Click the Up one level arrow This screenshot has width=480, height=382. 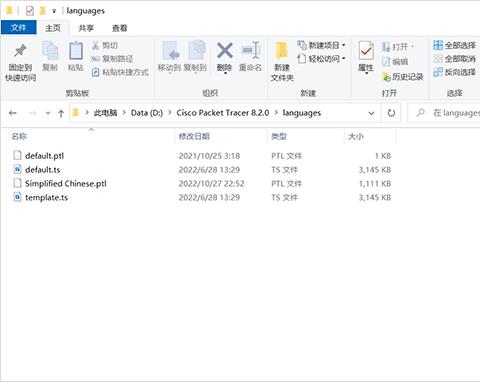coord(61,113)
